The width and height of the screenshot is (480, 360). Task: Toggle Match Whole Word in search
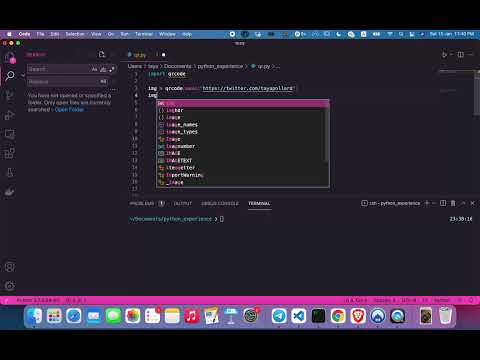pyautogui.click(x=103, y=69)
